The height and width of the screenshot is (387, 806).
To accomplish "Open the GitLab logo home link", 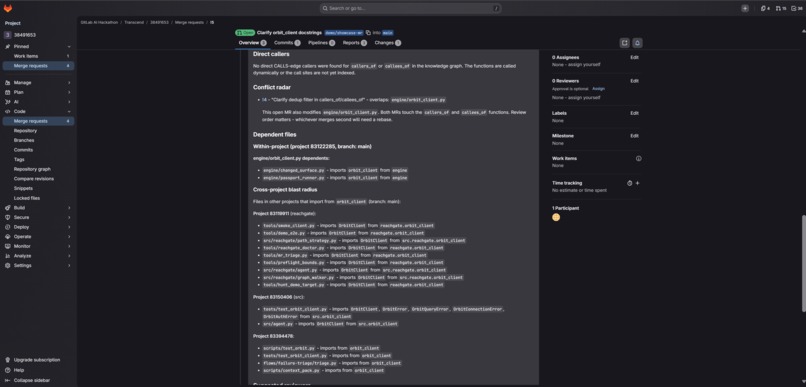I will click(8, 8).
